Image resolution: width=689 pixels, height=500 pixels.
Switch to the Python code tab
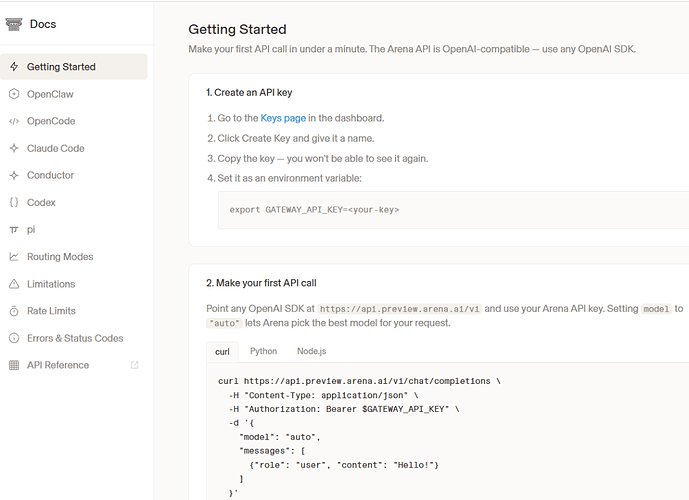(264, 351)
